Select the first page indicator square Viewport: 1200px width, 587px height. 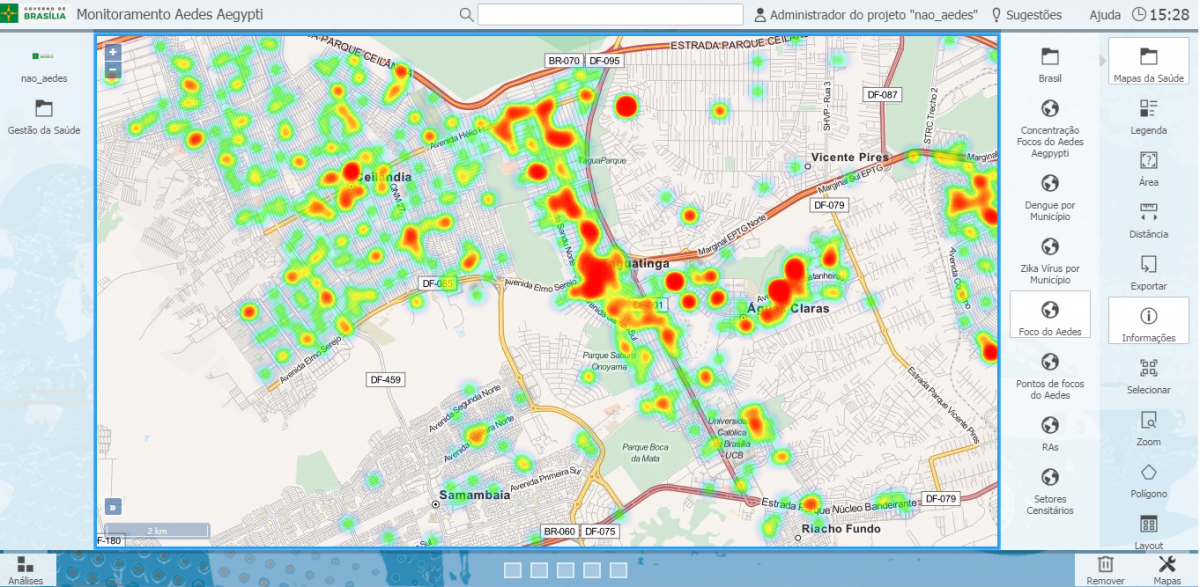(x=513, y=570)
